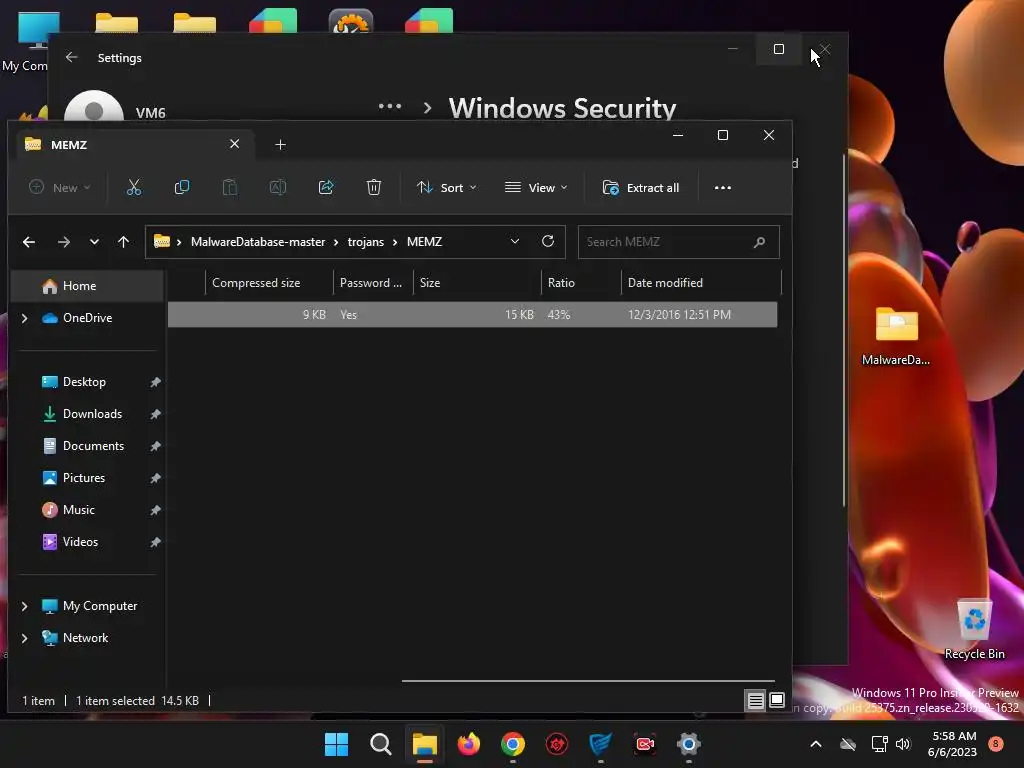The width and height of the screenshot is (1024, 768).
Task: Unpin Videos using its pin icon
Action: click(155, 542)
